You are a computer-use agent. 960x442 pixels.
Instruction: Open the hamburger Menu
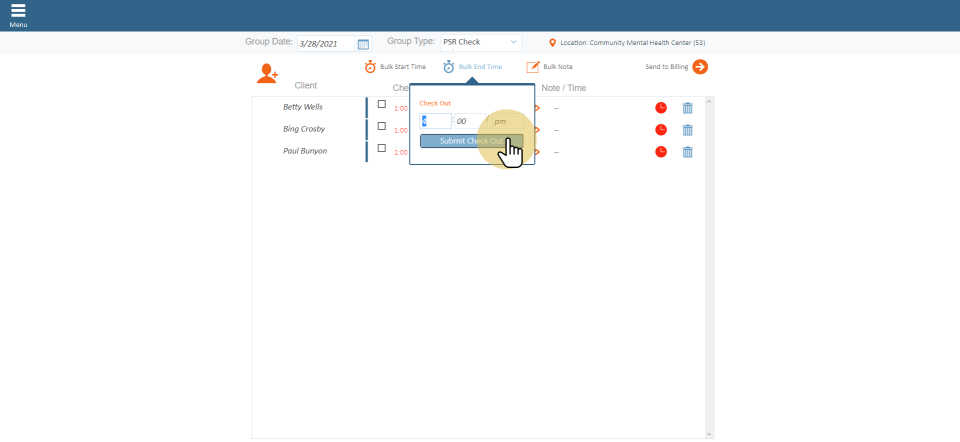click(18, 13)
